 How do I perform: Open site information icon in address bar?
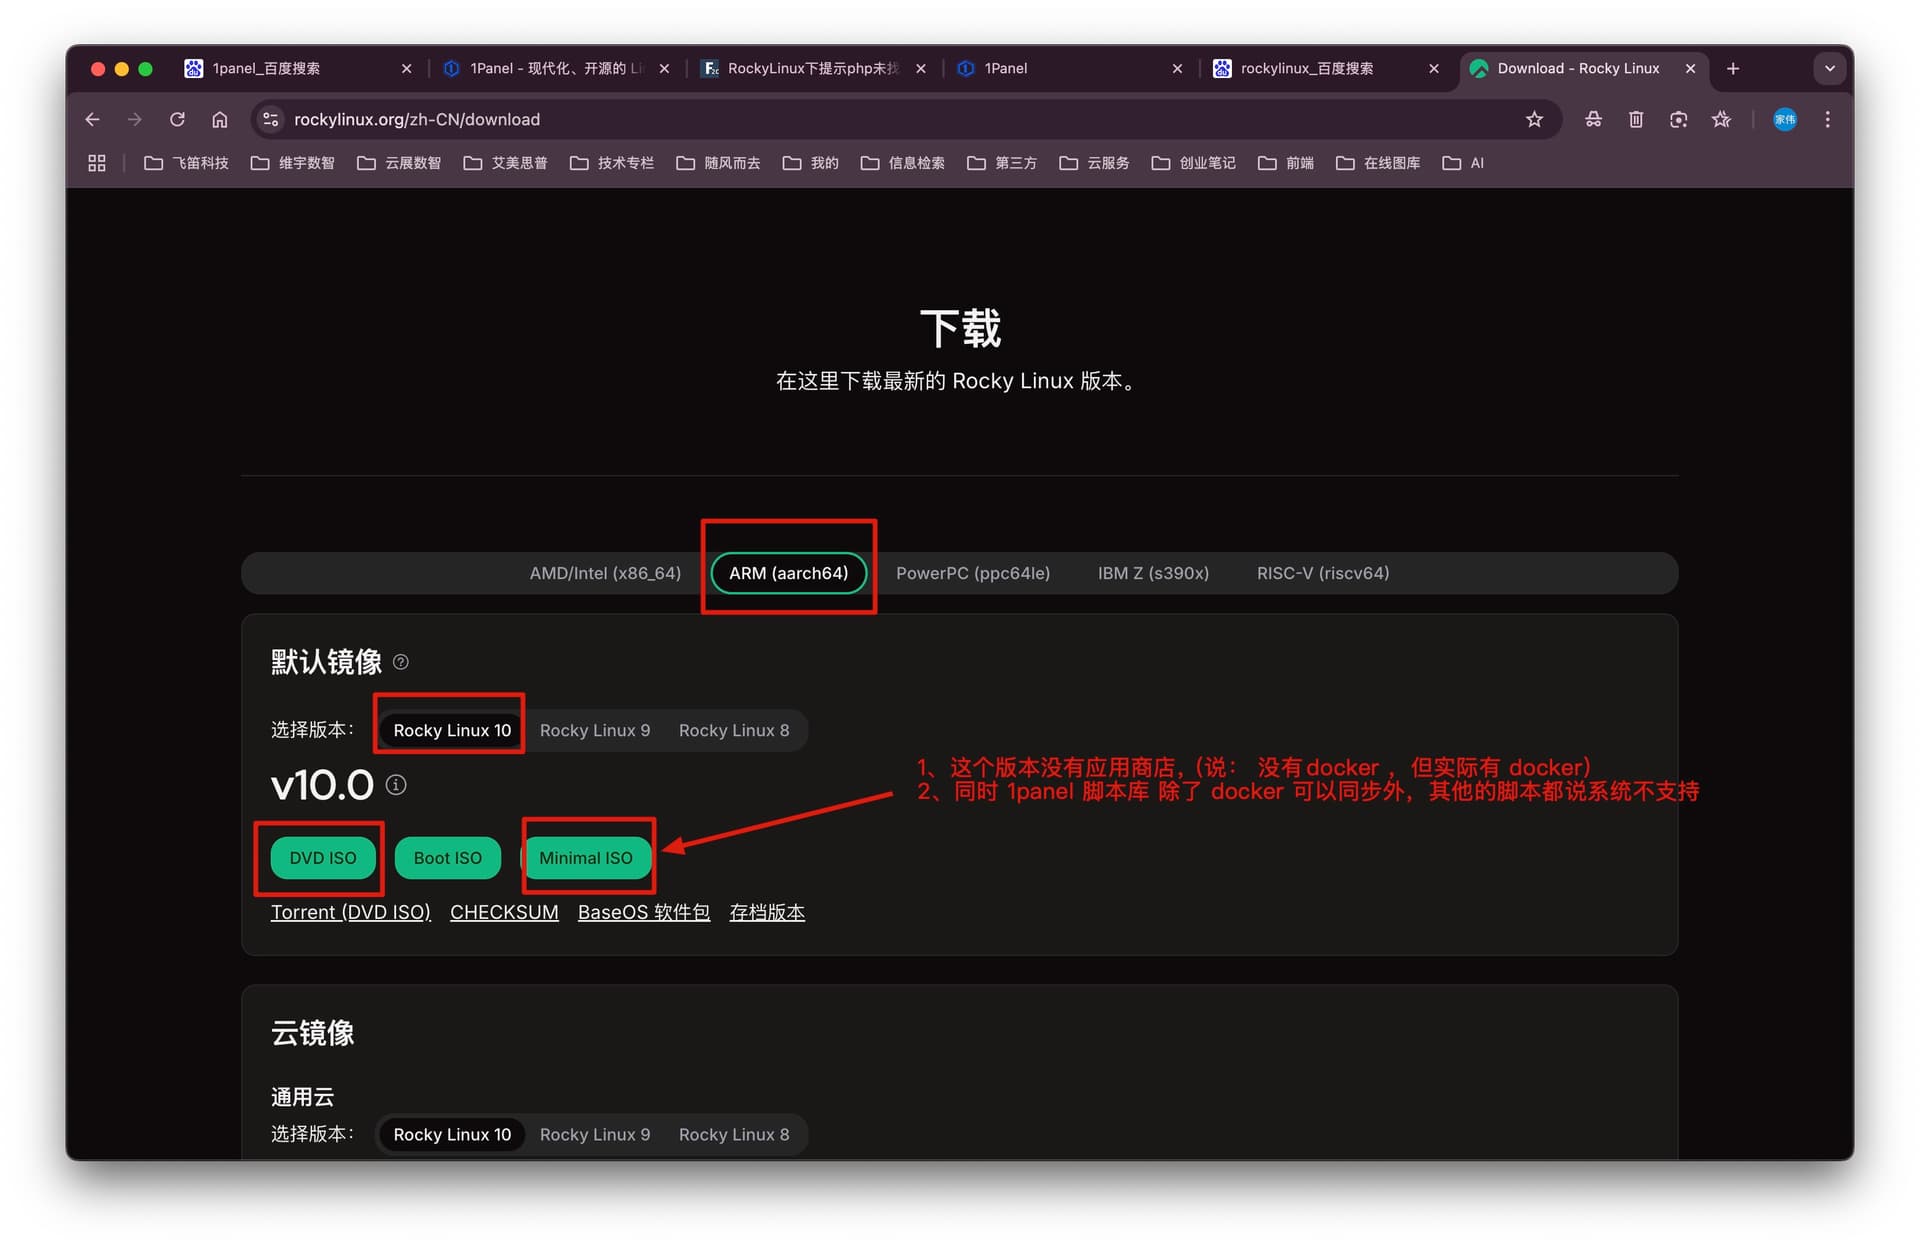click(270, 119)
